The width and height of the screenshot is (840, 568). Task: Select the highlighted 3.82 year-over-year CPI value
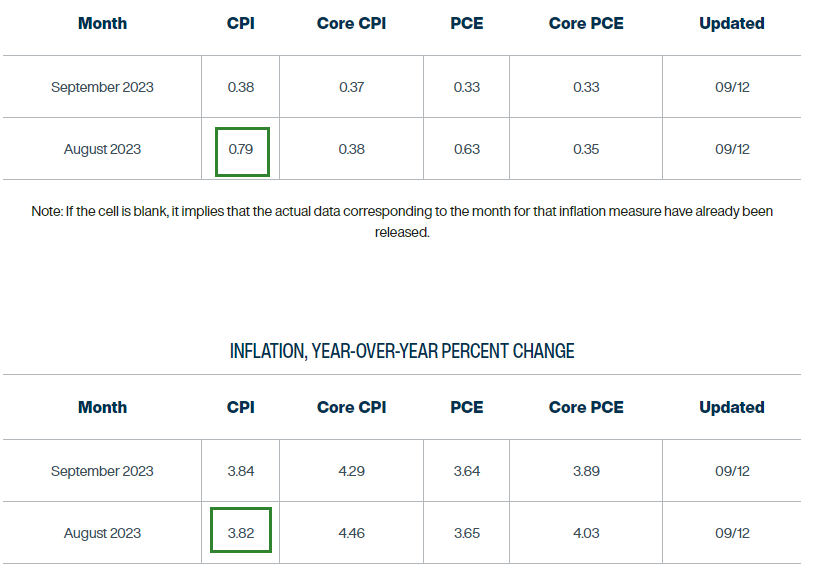pos(241,533)
